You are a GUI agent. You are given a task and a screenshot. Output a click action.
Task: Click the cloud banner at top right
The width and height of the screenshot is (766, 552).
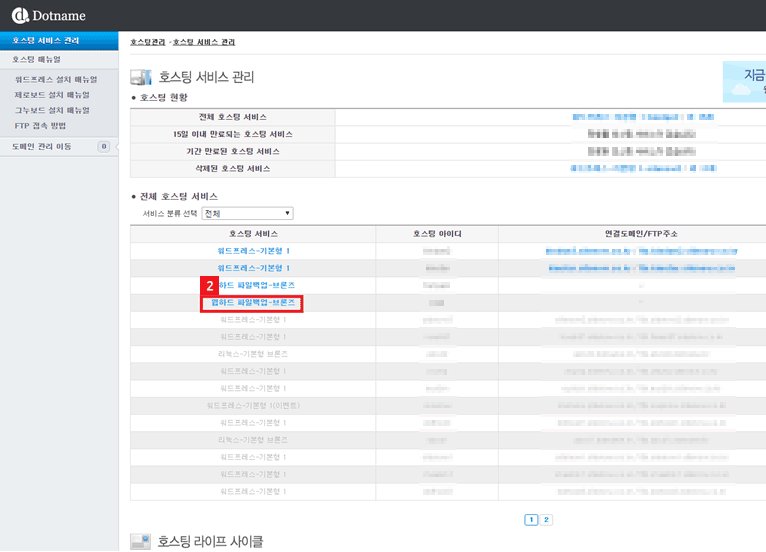pos(744,82)
